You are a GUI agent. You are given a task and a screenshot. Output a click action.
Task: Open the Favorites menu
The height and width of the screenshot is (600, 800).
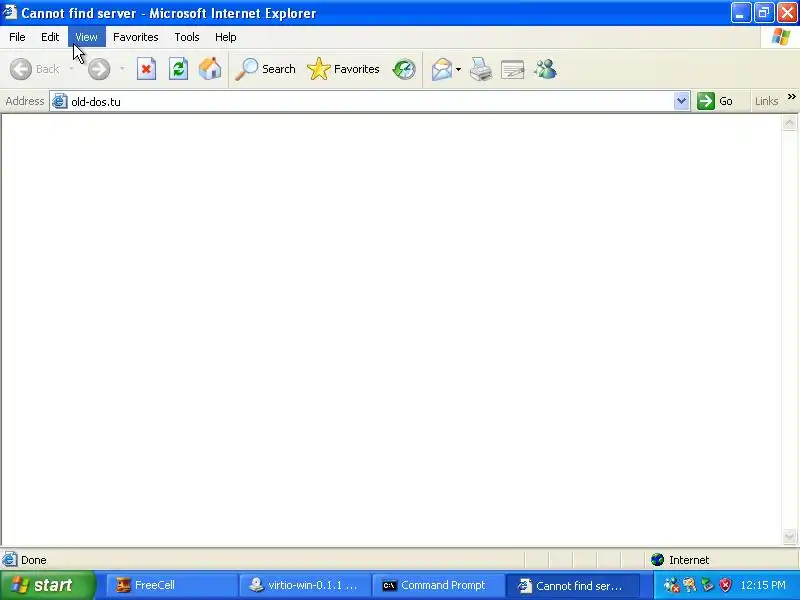[136, 37]
